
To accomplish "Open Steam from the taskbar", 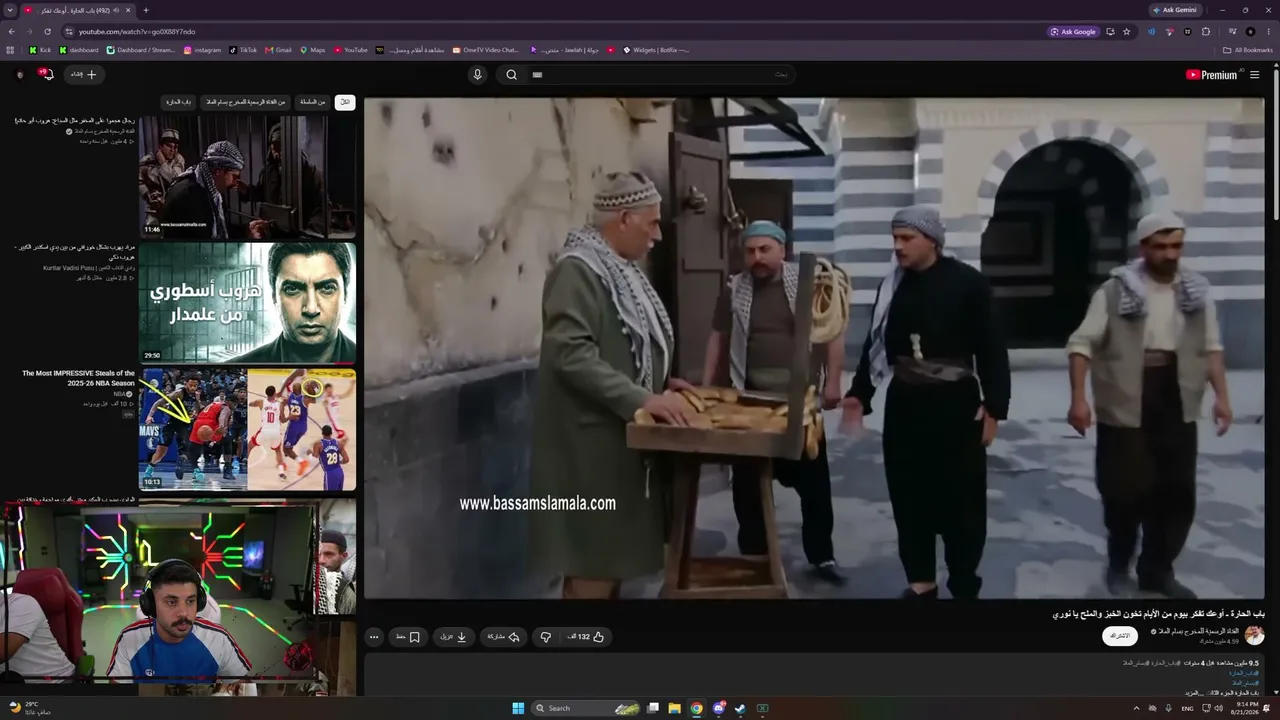I will pos(740,708).
